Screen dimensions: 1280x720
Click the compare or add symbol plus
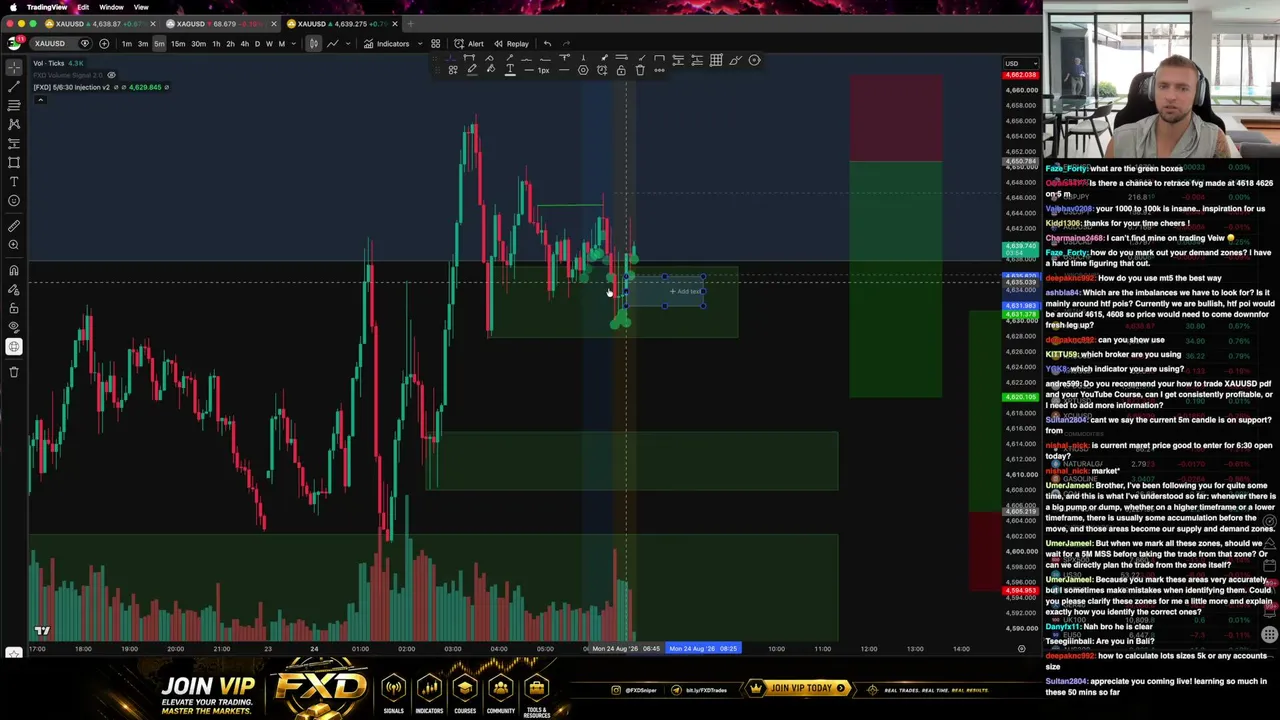[104, 44]
